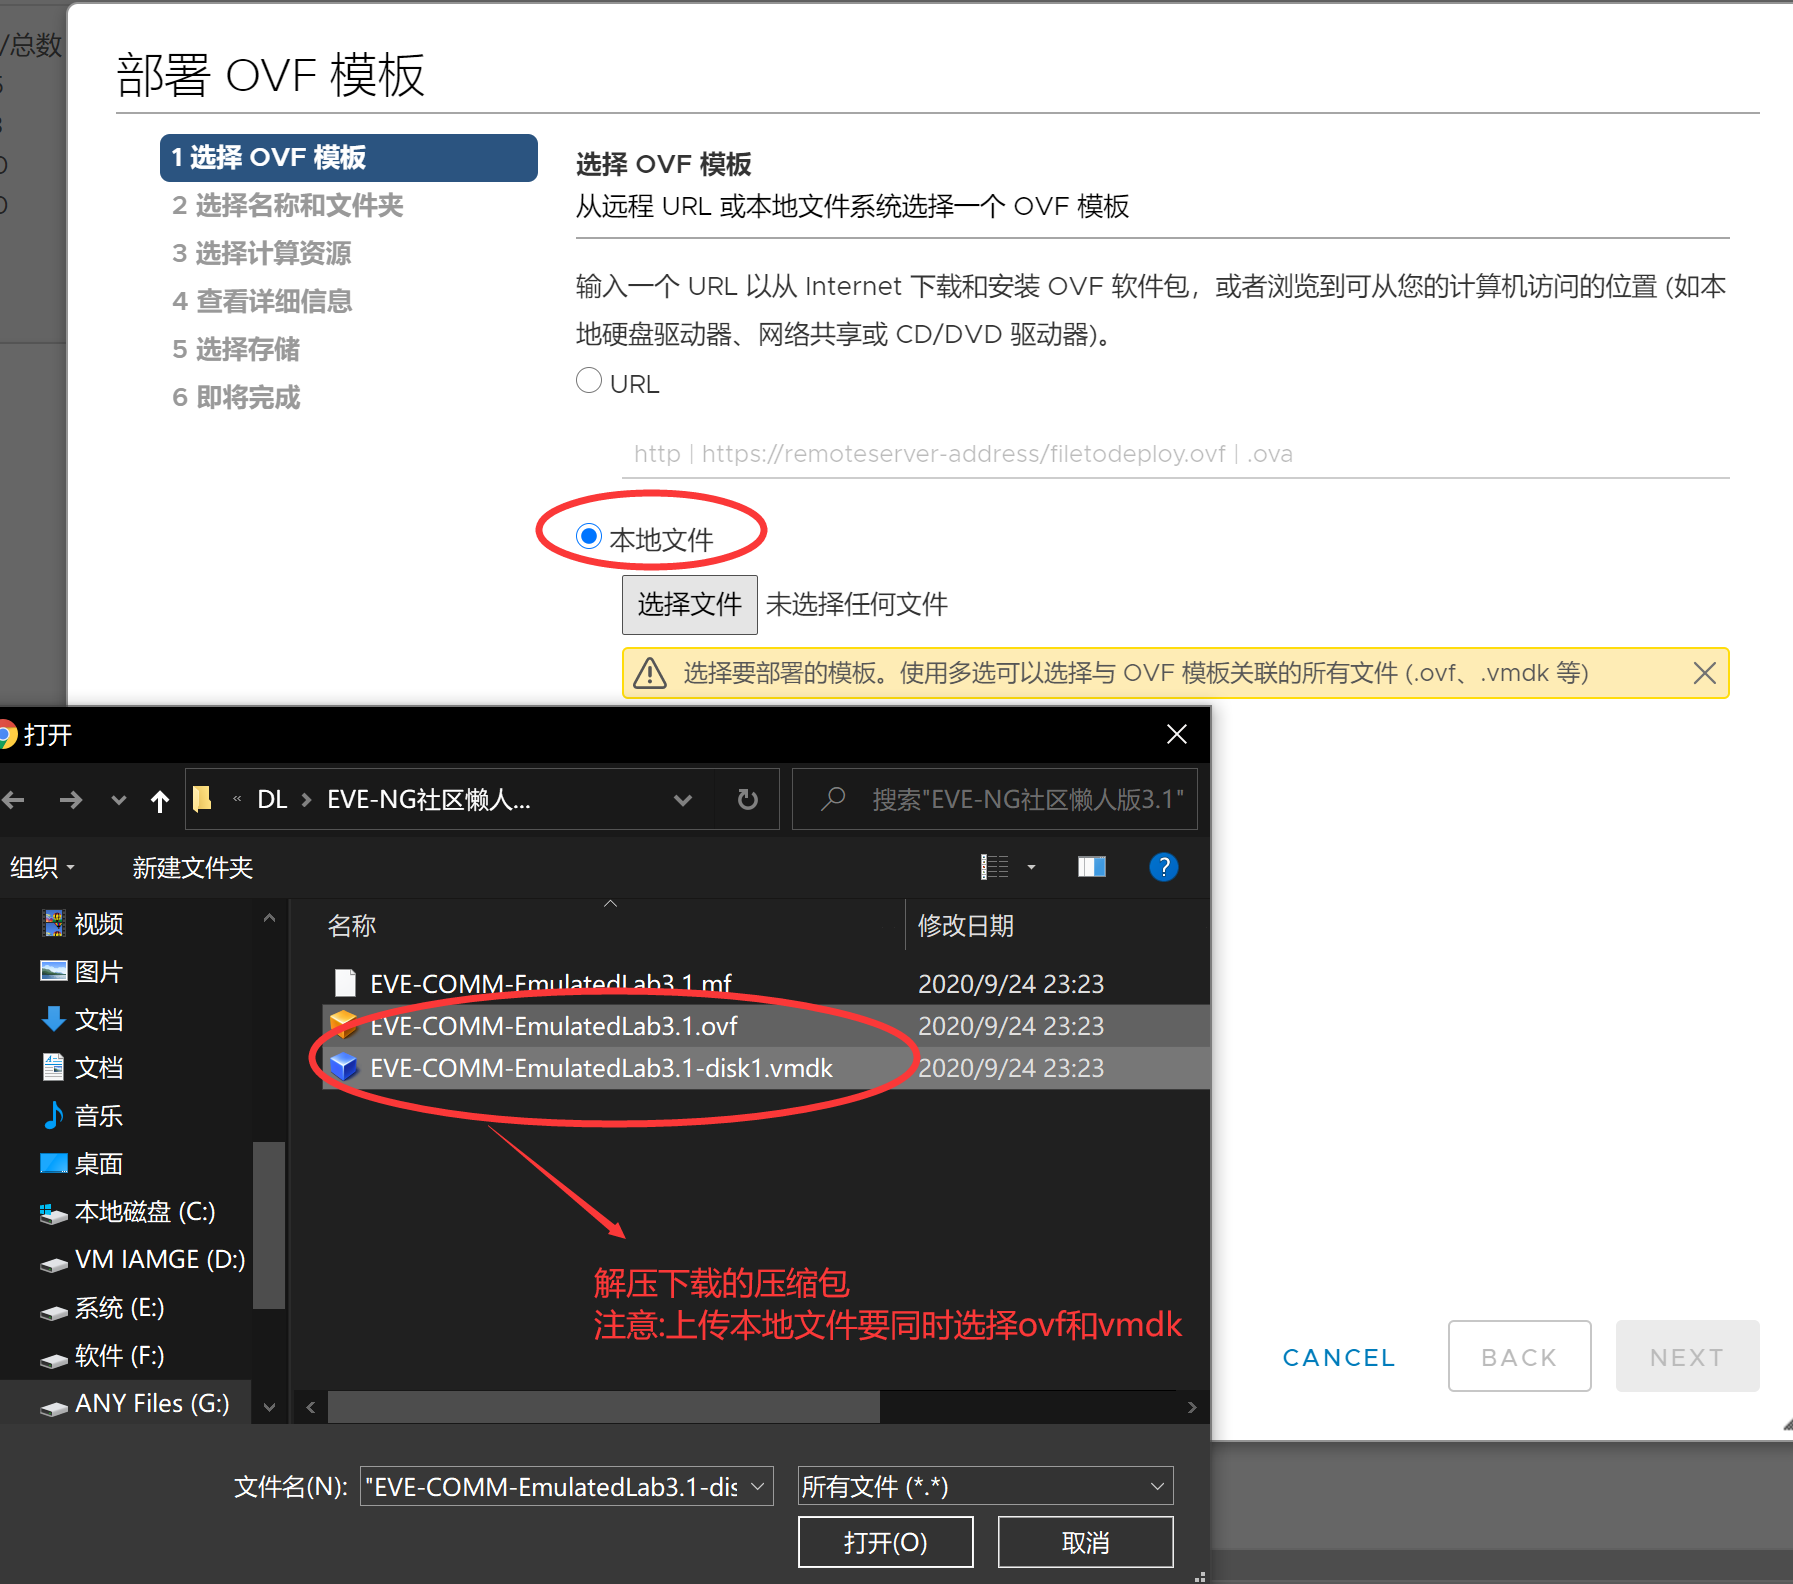Click the BACK button in the wizard
The width and height of the screenshot is (1793, 1584).
[1519, 1356]
